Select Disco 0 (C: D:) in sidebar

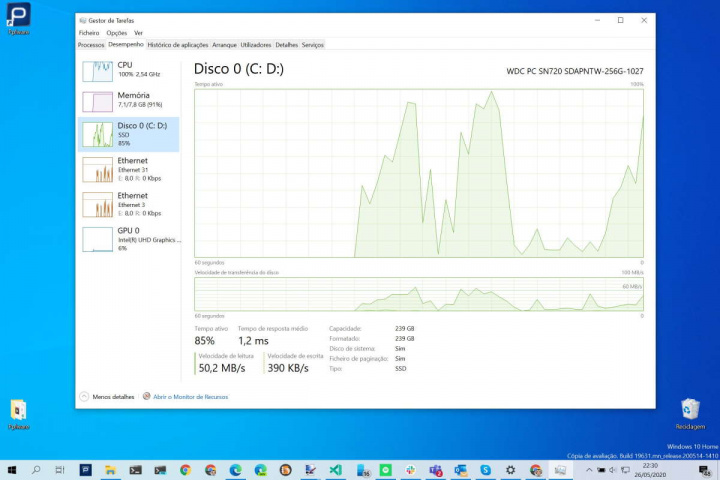point(128,134)
